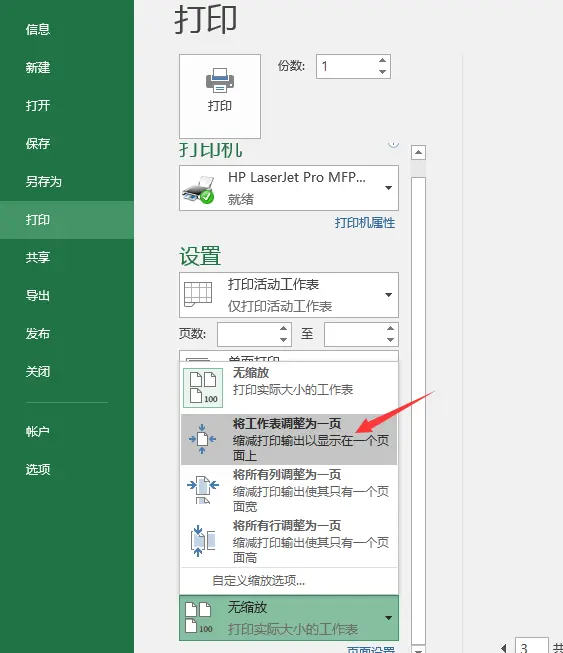Decrease the copies count with down arrow
Viewport: 563px width, 653px height.
(382, 72)
